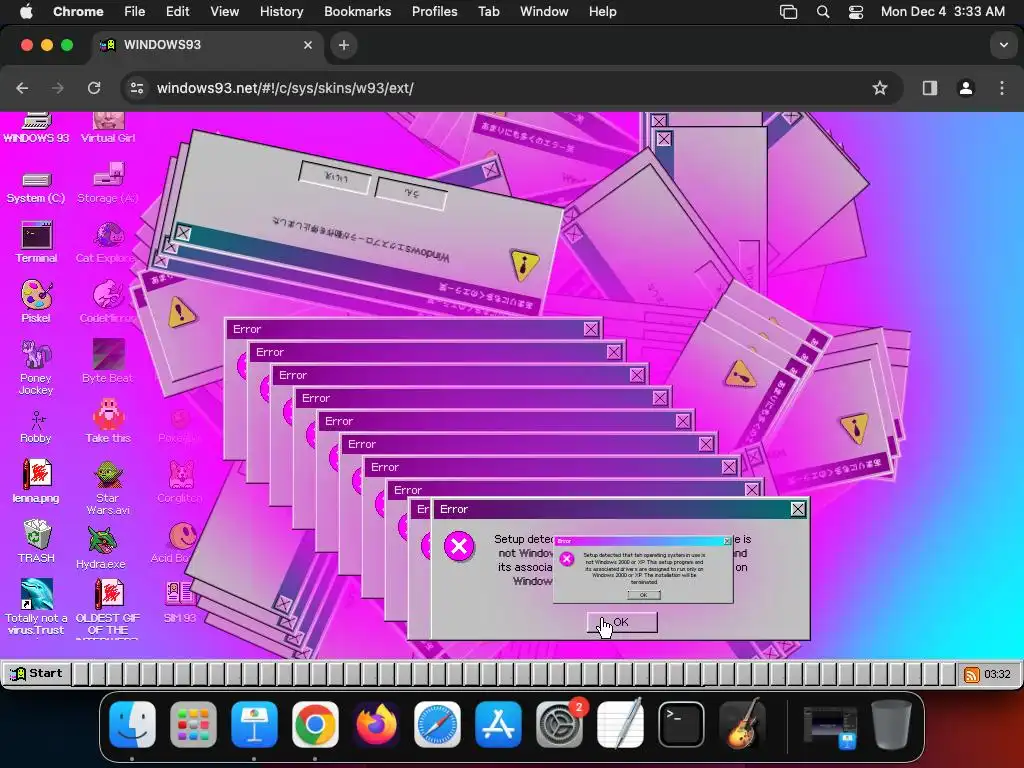The height and width of the screenshot is (768, 1024).
Task: Open the System (C:) drive icon
Action: (36, 186)
